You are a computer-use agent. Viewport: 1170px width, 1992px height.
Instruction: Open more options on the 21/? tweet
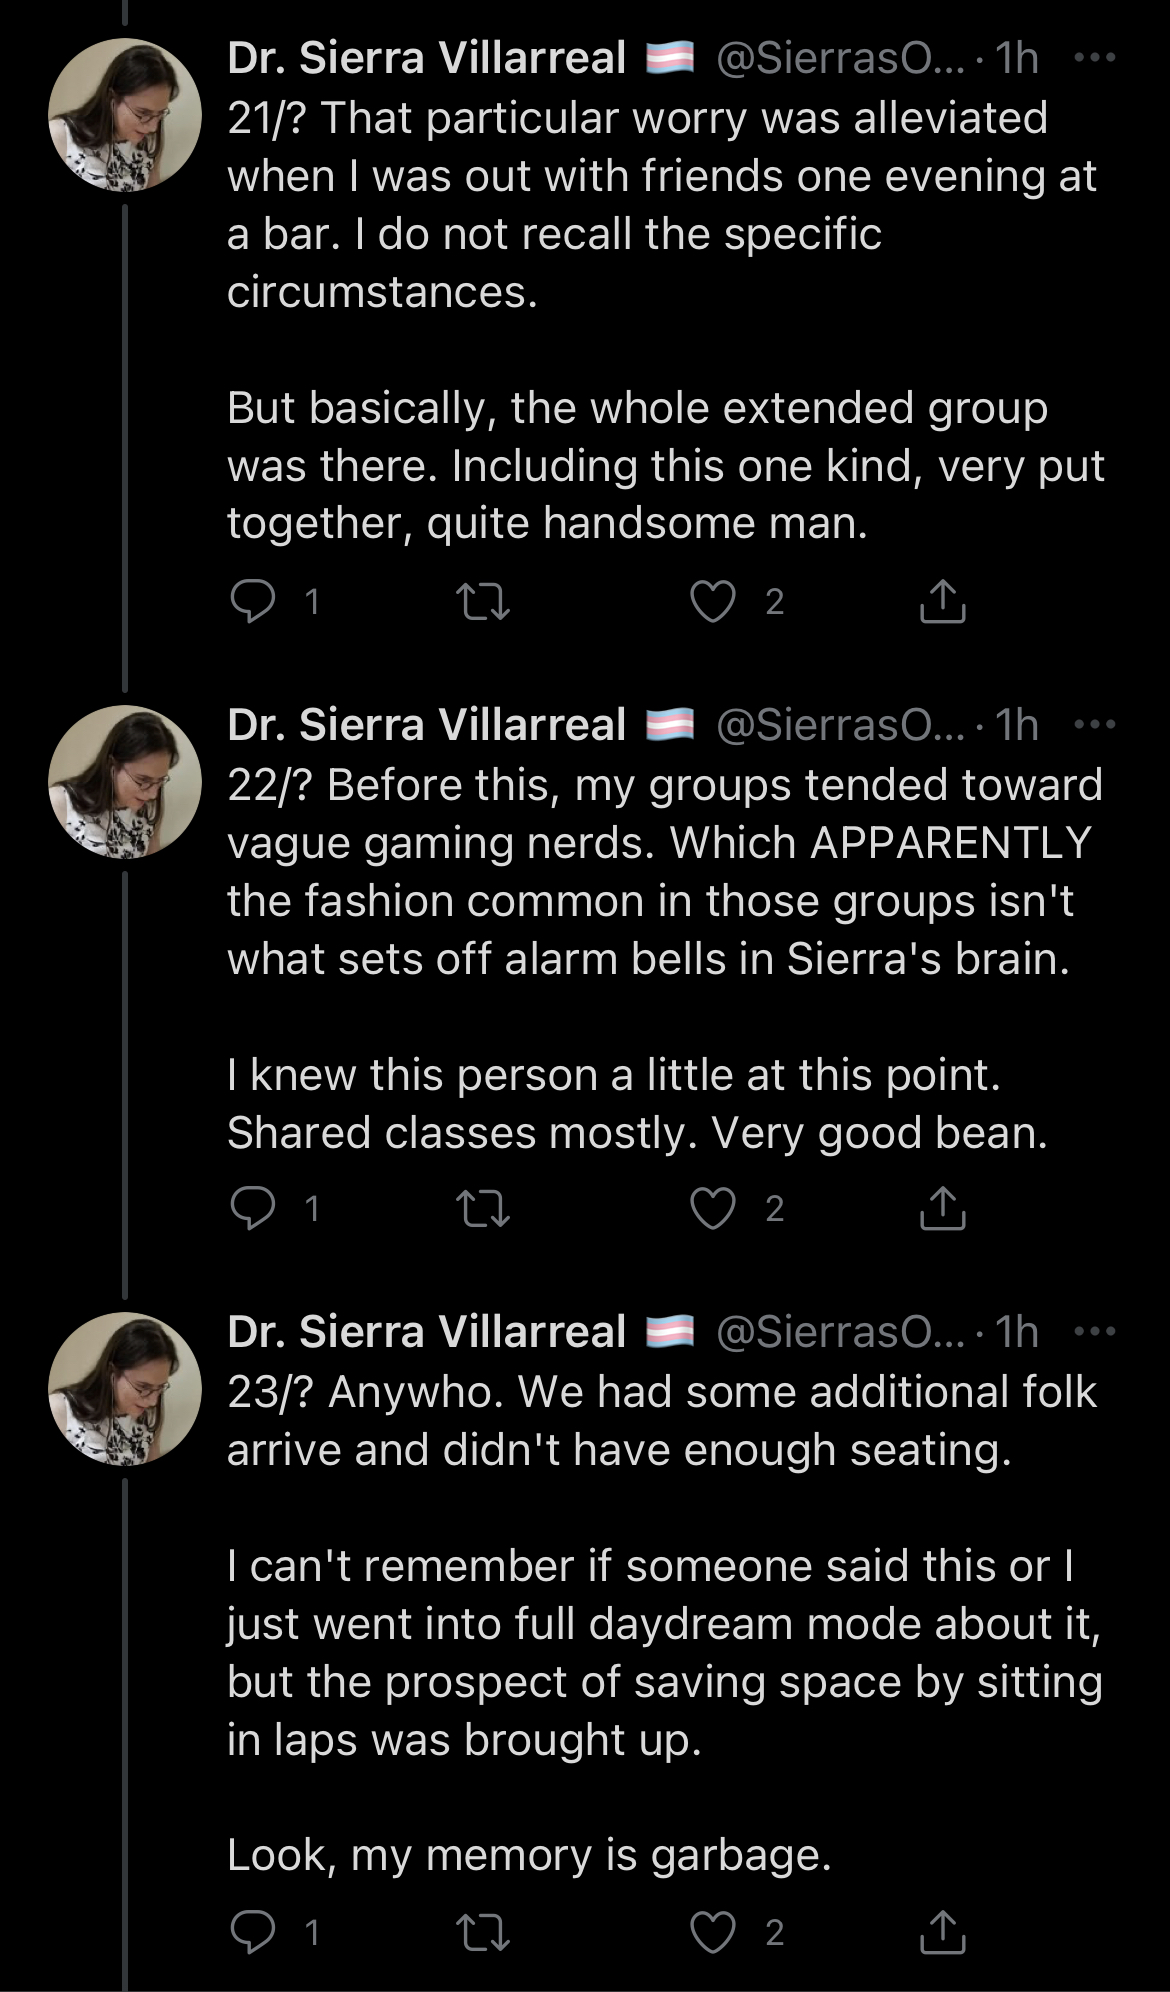tap(1094, 58)
